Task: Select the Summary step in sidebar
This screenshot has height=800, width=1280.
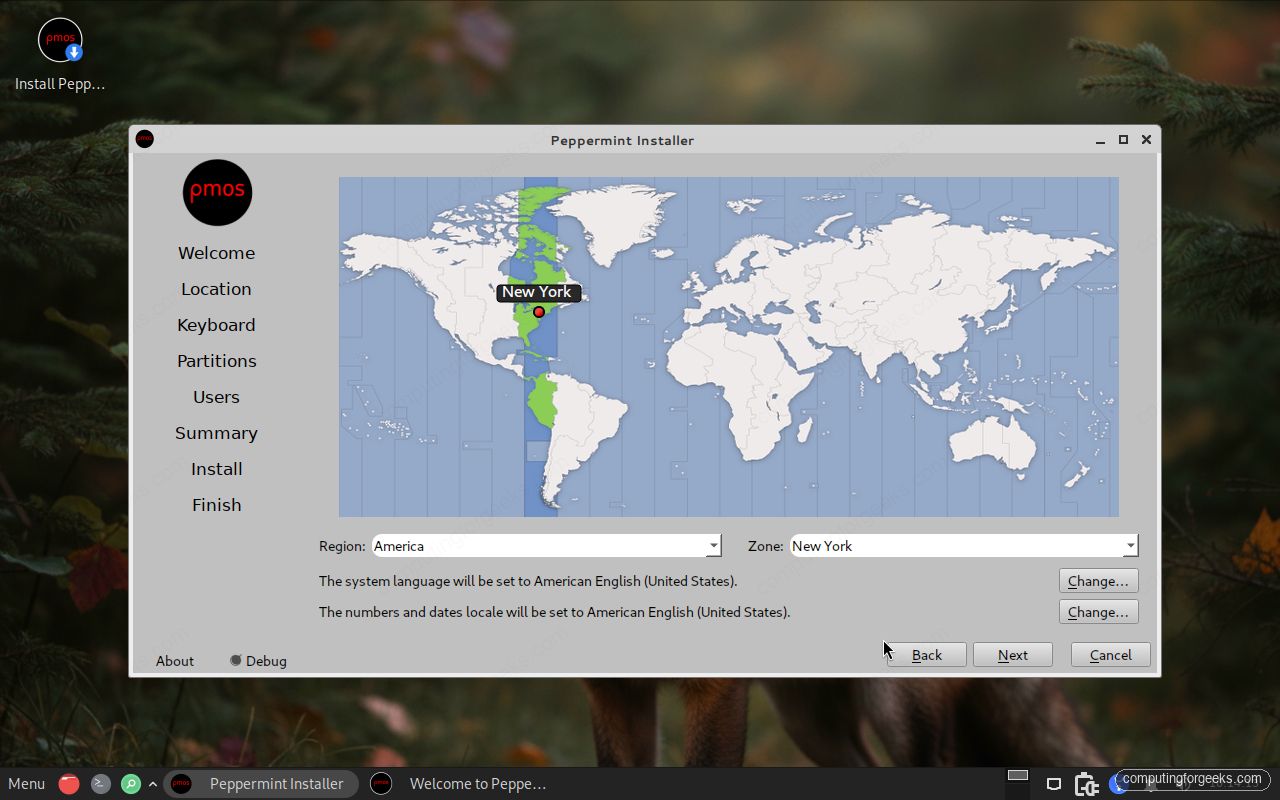Action: tap(217, 433)
